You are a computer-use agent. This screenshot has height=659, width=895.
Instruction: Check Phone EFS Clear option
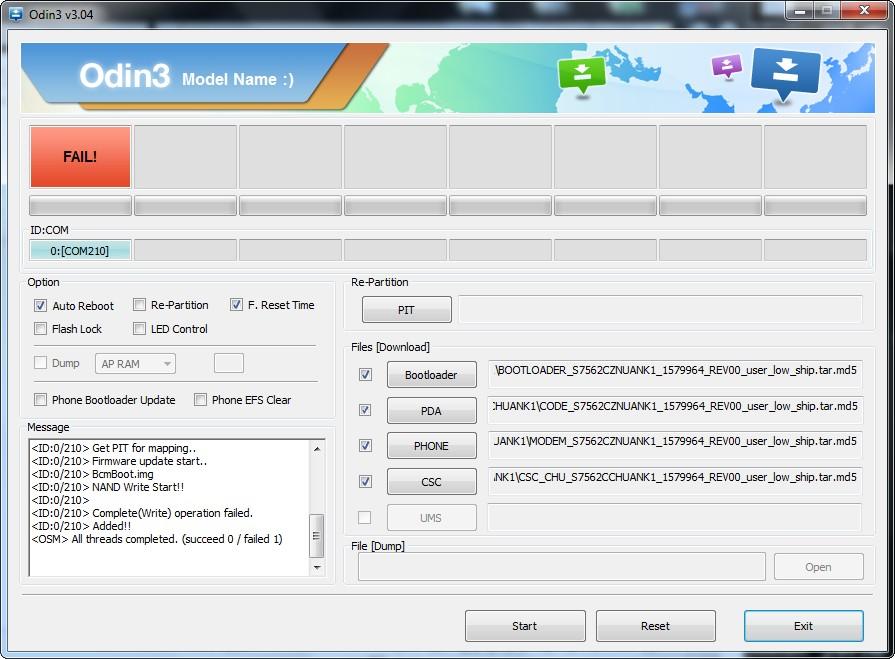[x=200, y=399]
